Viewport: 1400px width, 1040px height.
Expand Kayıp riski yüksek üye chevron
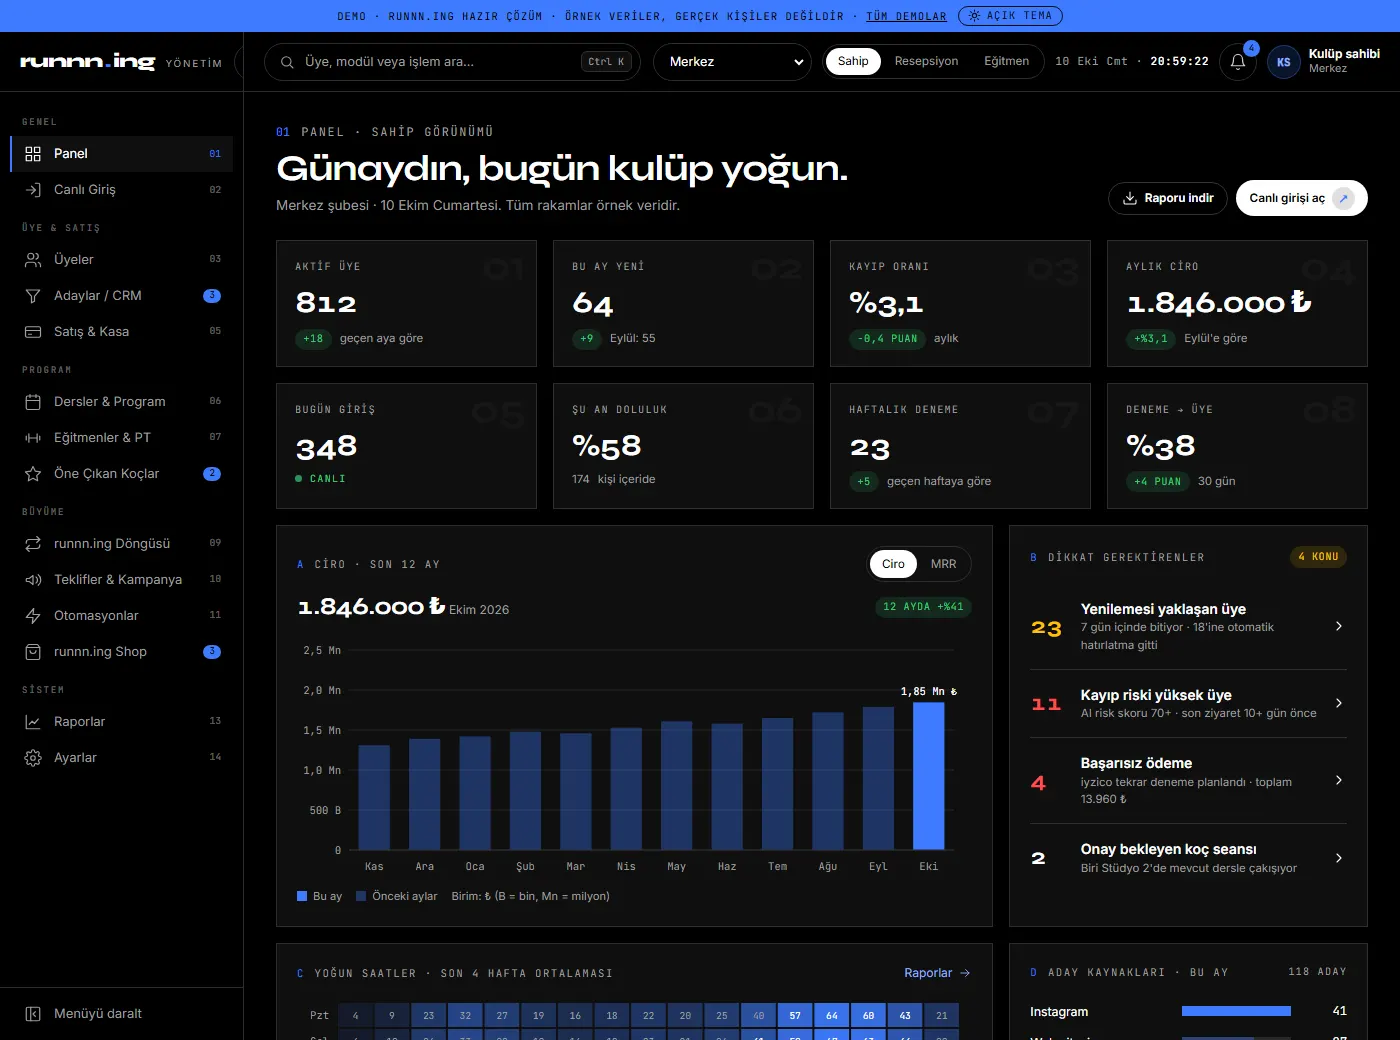(x=1339, y=703)
